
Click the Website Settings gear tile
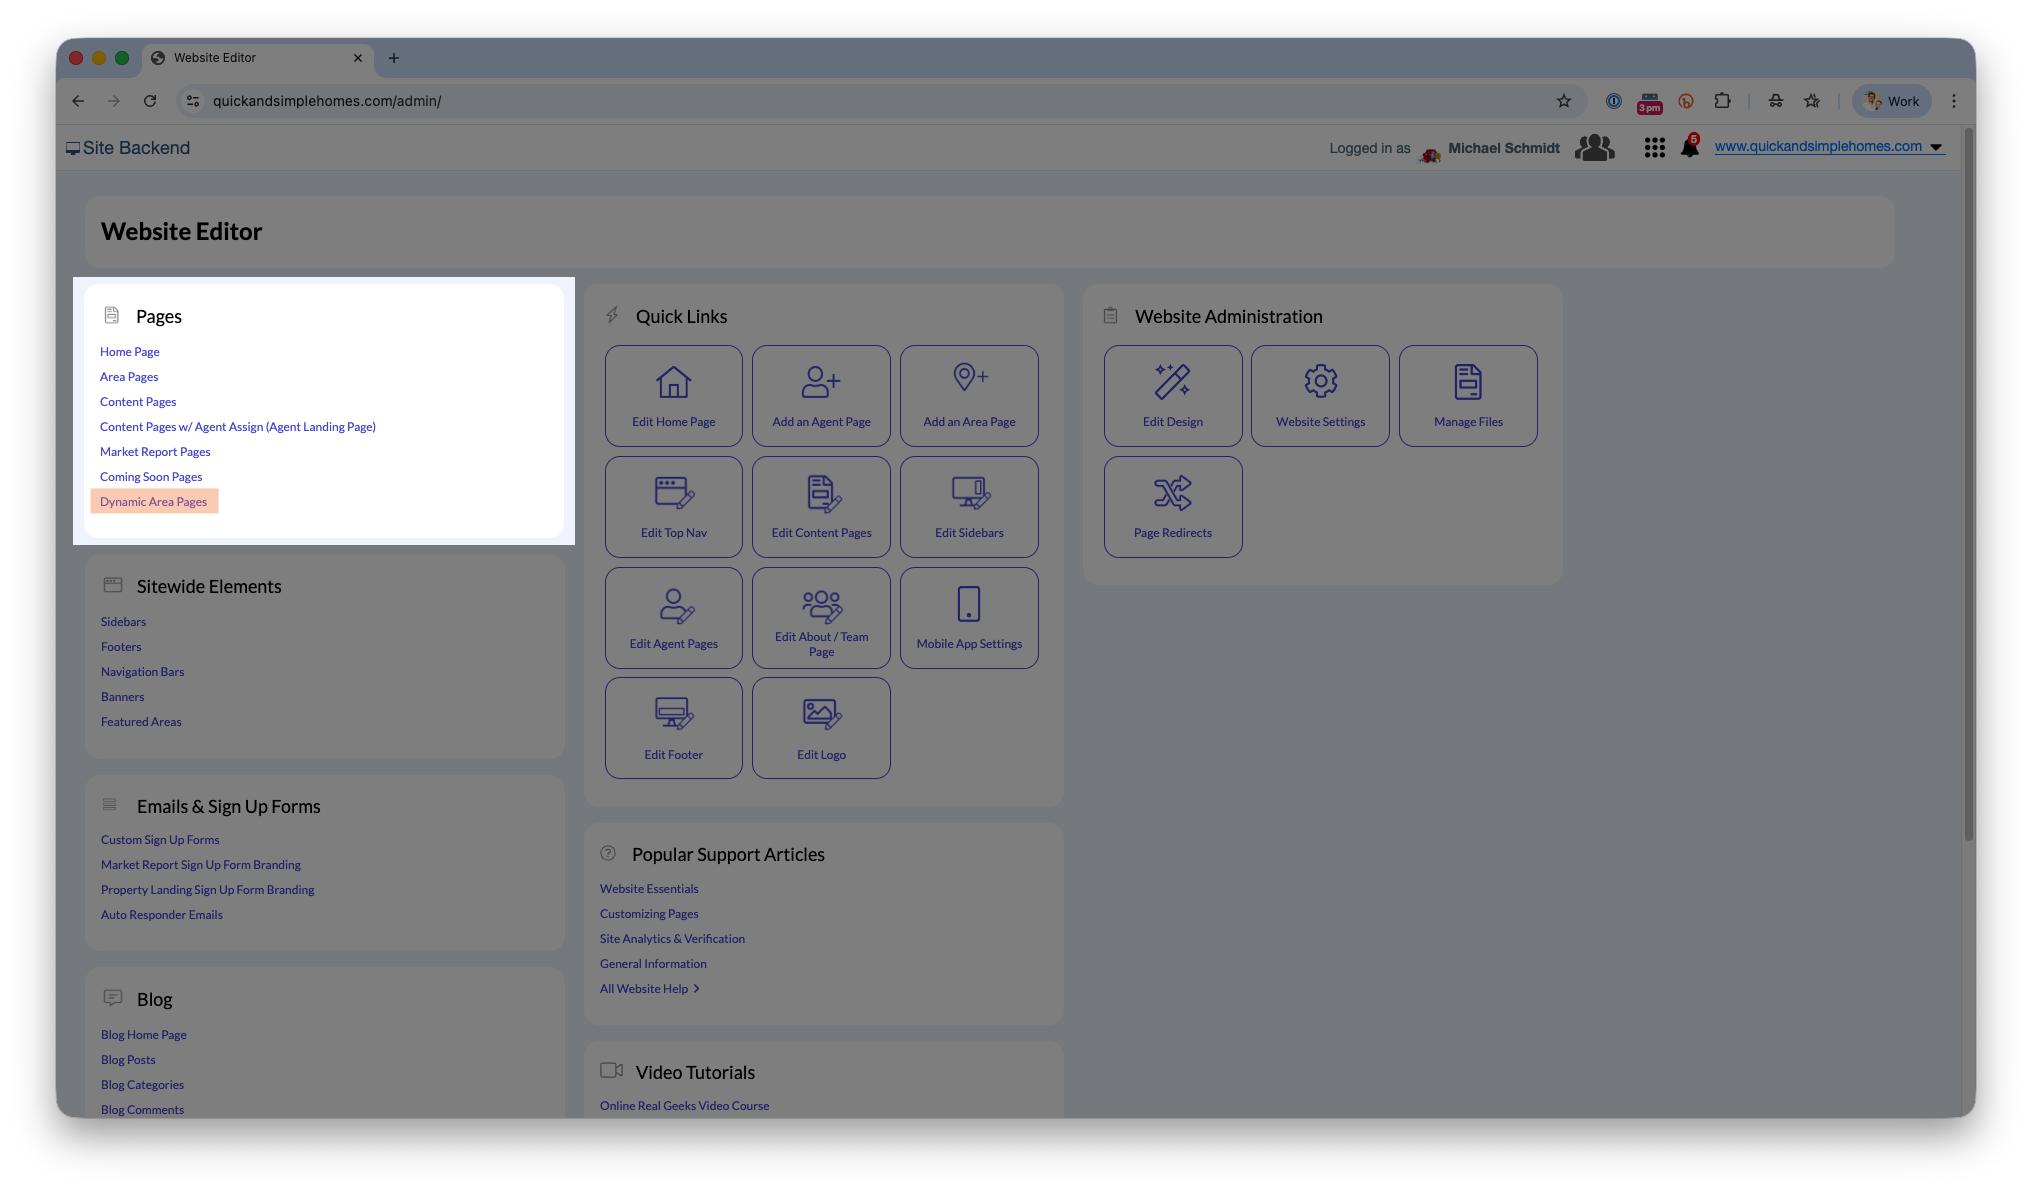pyautogui.click(x=1320, y=396)
